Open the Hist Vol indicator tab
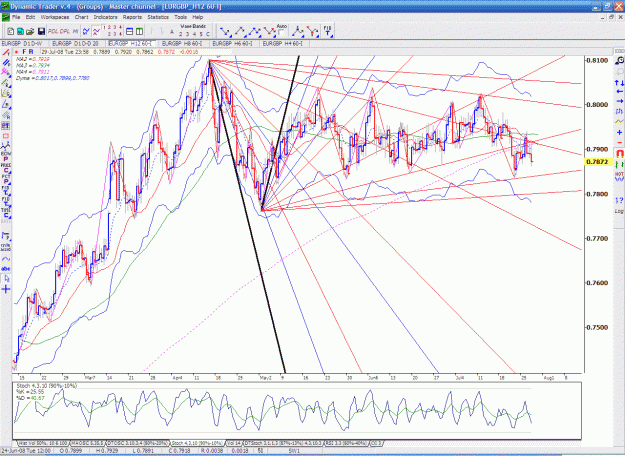The height and width of the screenshot is (456, 625). [43, 443]
